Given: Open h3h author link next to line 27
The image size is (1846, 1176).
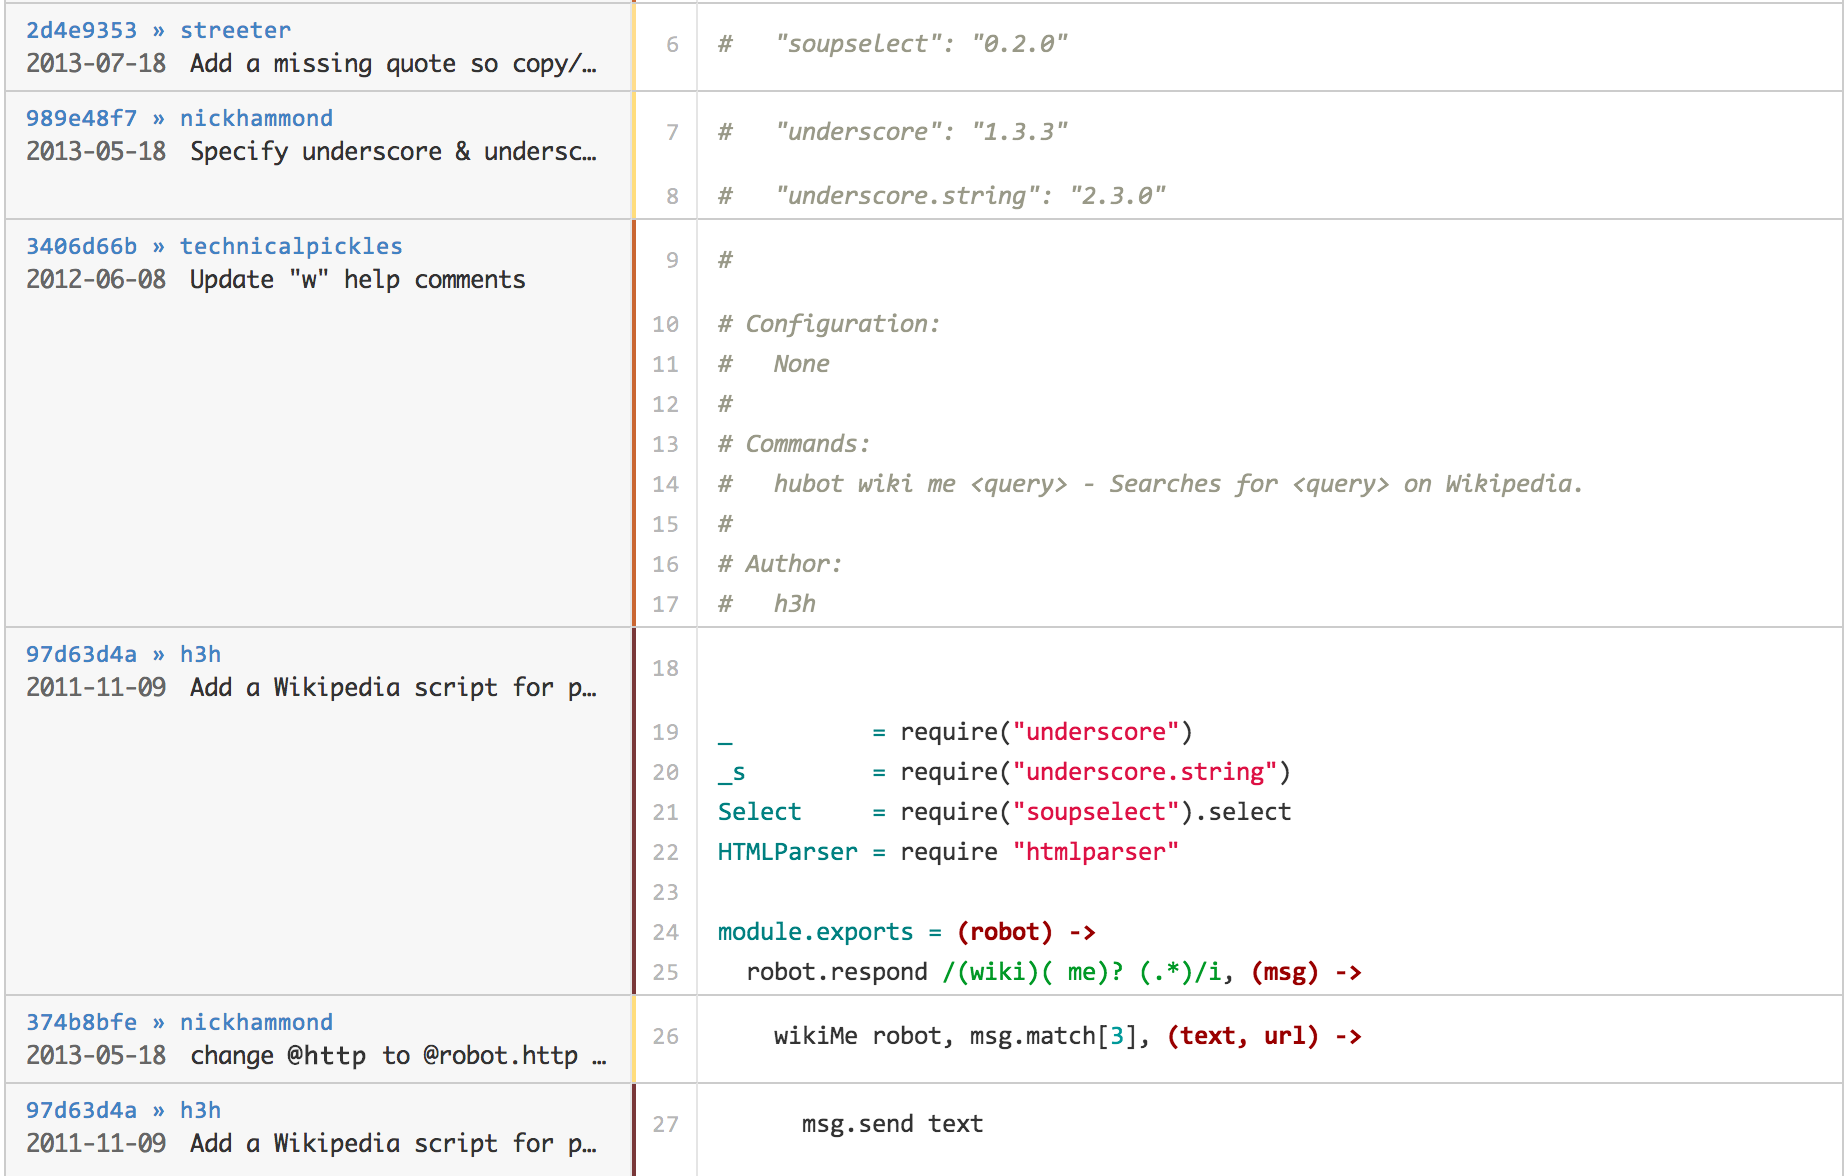Looking at the screenshot, I should [x=200, y=1110].
